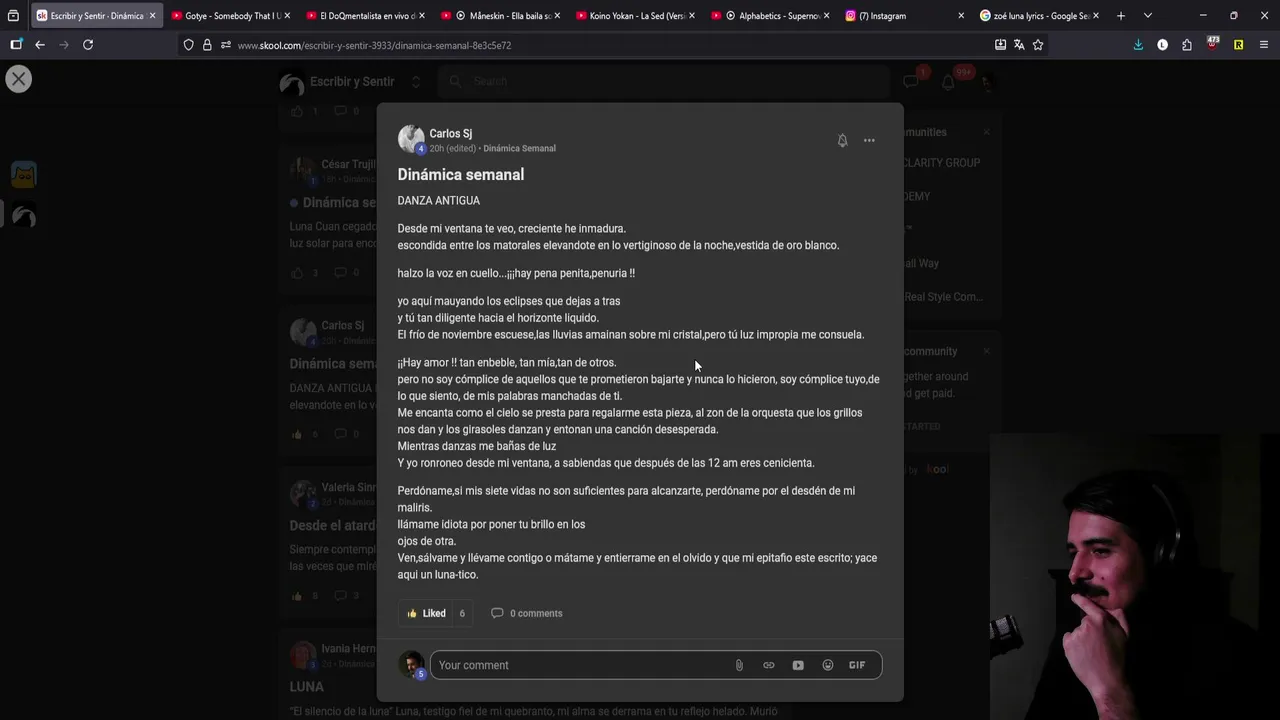Screen dimensions: 1280x720
Task: Focus the Your comment input field
Action: [x=580, y=665]
